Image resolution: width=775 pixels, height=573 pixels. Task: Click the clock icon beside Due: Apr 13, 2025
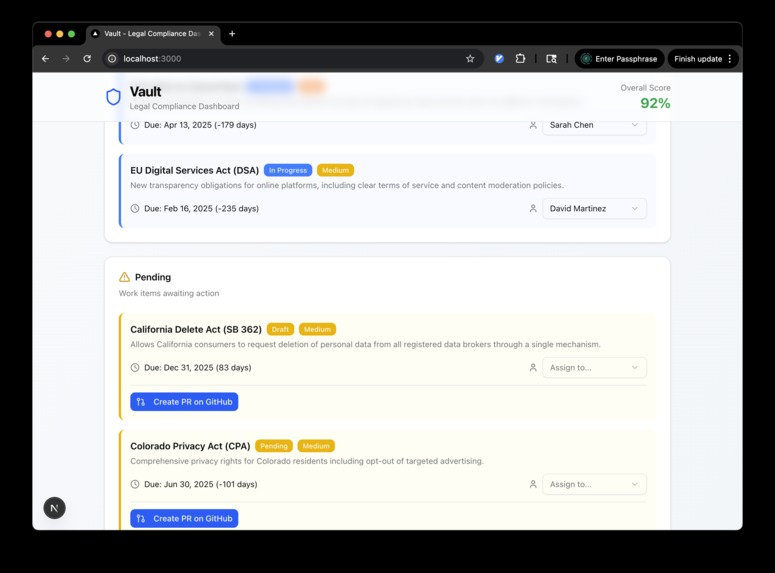click(x=135, y=125)
